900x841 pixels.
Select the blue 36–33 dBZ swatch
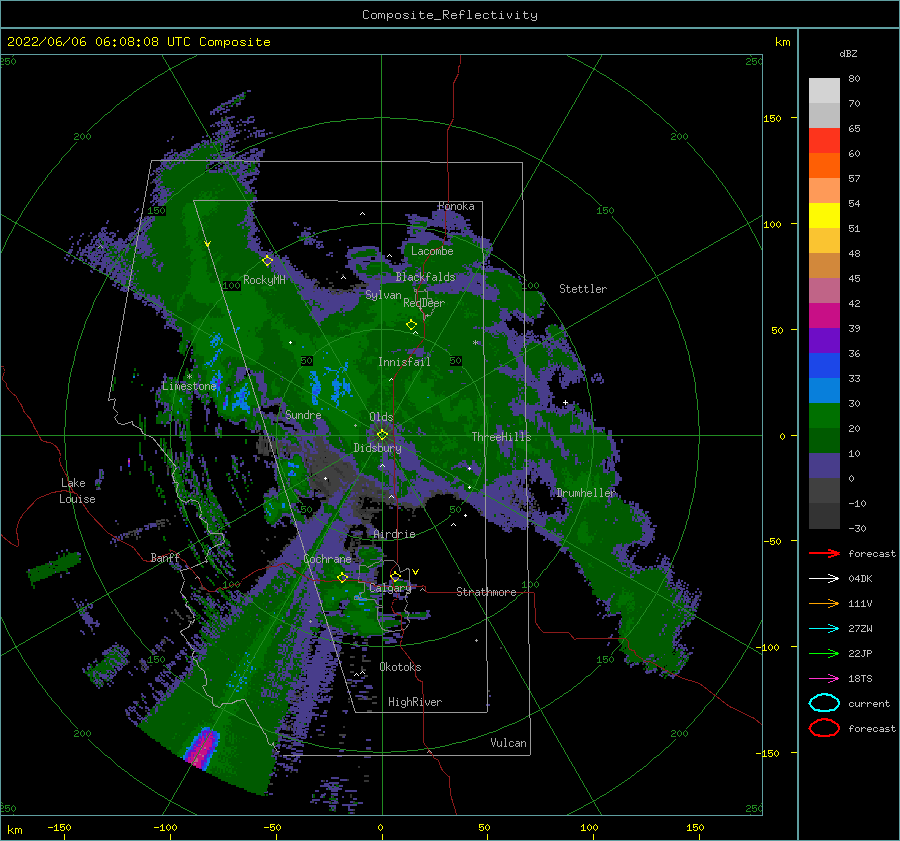824,366
